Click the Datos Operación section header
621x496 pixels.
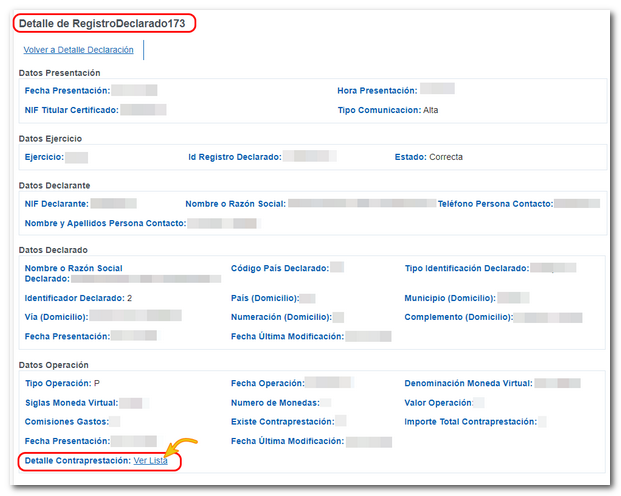[x=54, y=365]
